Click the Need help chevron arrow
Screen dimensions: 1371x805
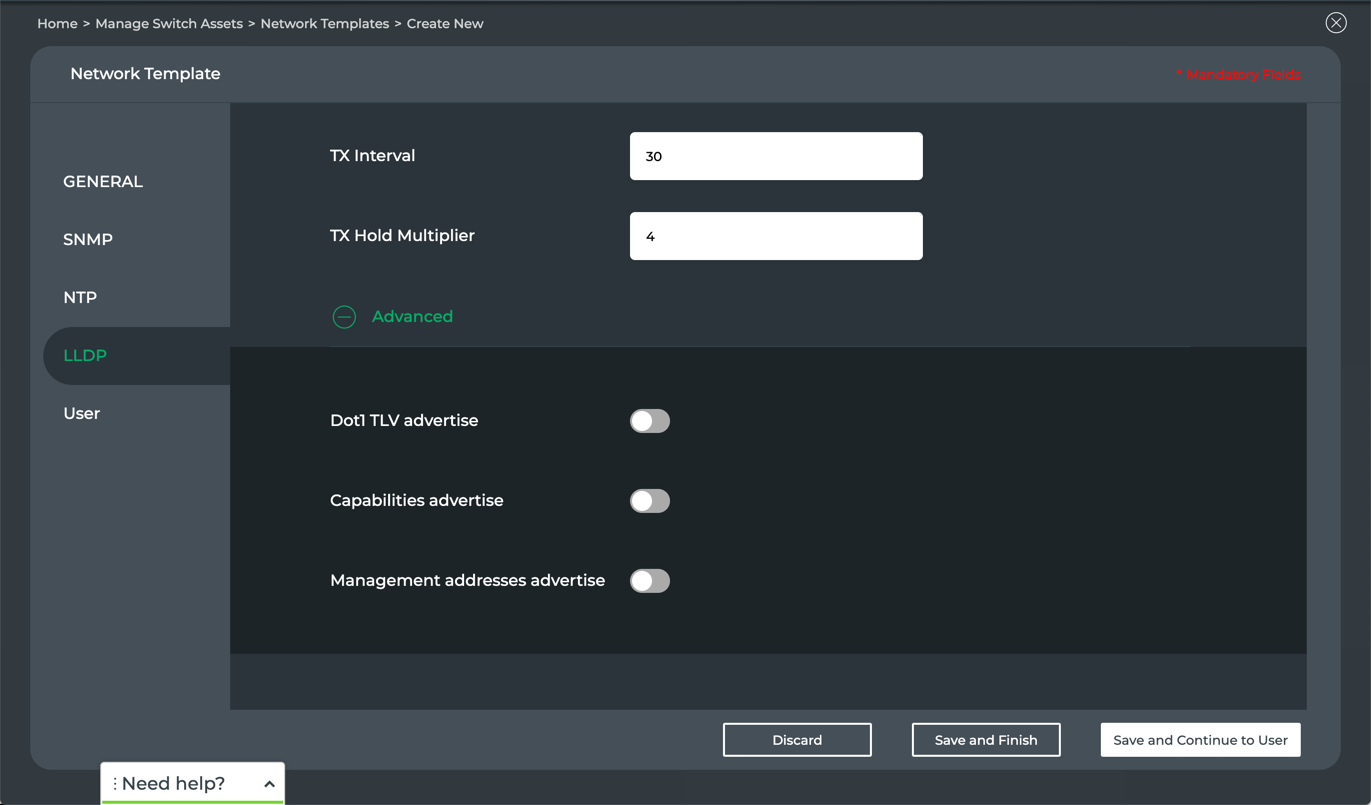pyautogui.click(x=269, y=784)
